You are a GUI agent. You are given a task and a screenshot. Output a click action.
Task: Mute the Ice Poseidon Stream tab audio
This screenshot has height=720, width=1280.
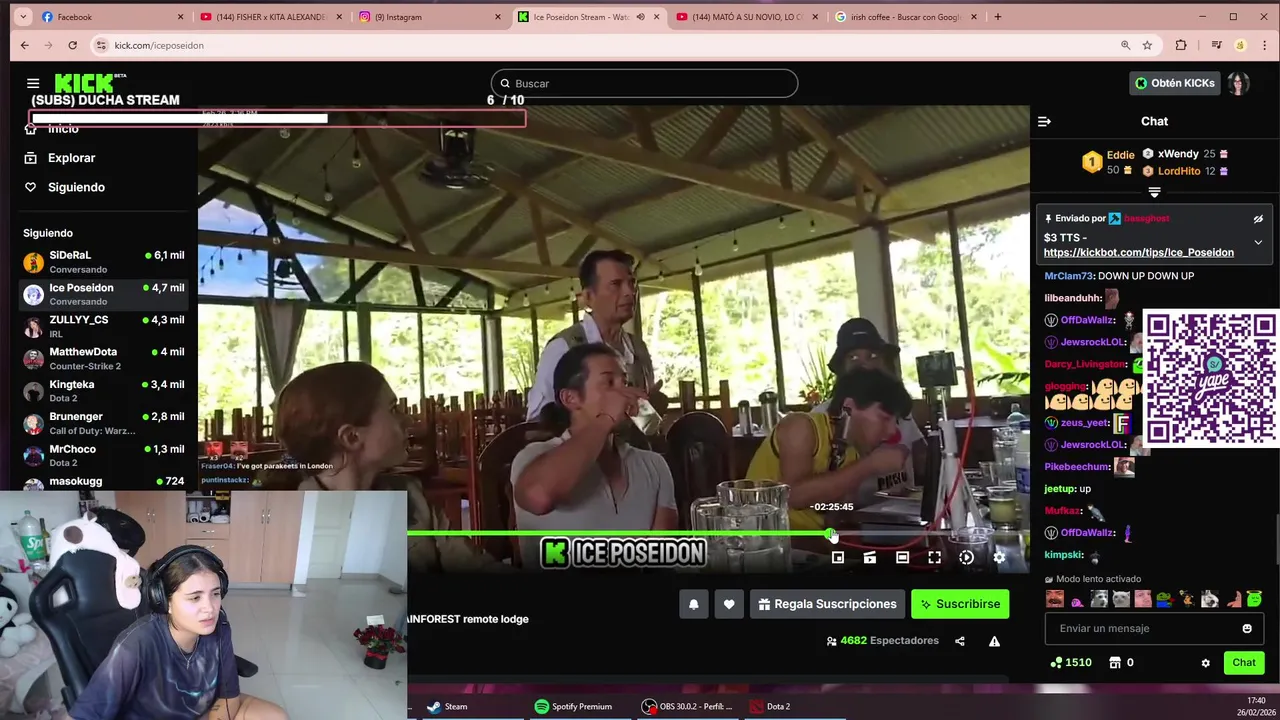click(x=640, y=17)
